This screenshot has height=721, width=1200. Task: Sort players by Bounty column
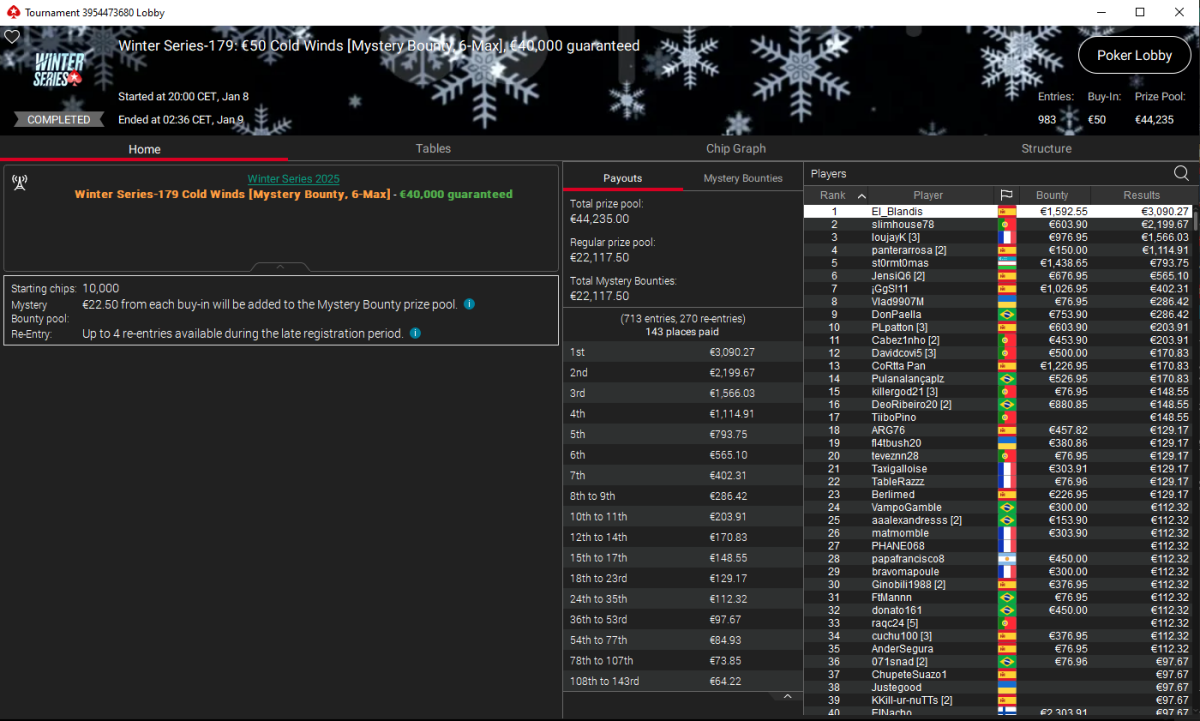tap(1052, 195)
